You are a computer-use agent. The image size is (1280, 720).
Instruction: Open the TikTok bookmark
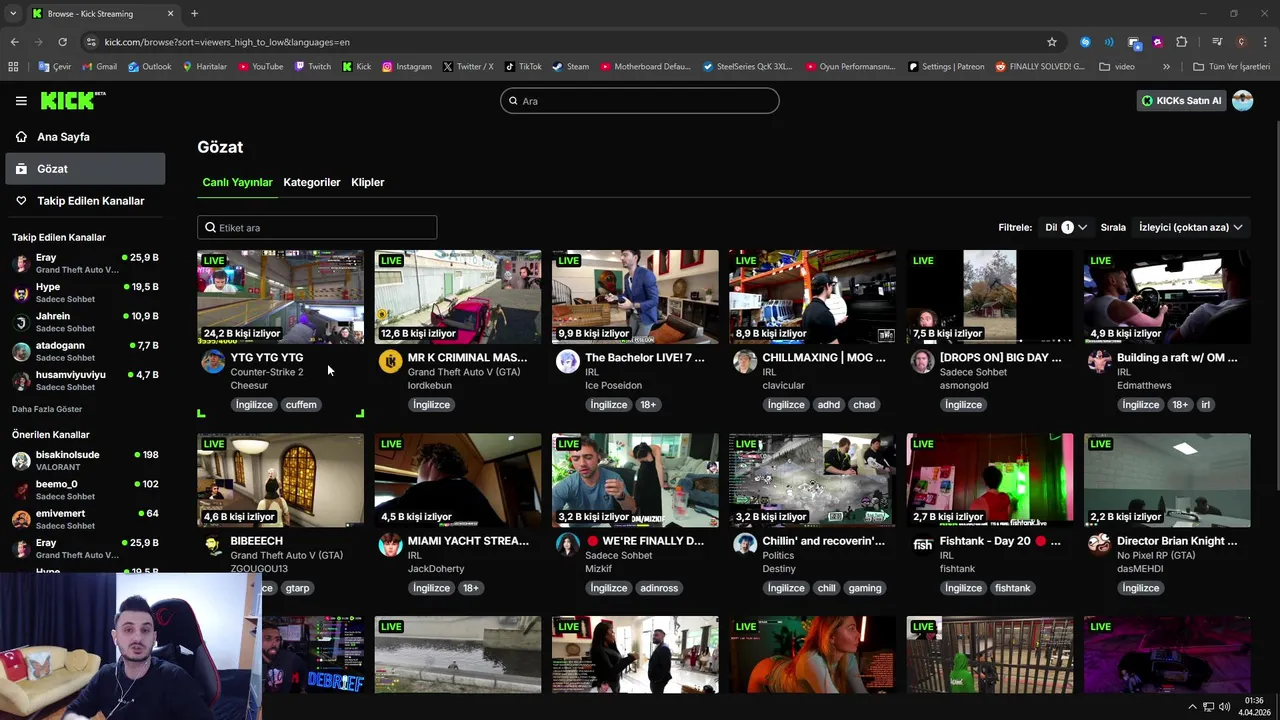click(x=522, y=67)
